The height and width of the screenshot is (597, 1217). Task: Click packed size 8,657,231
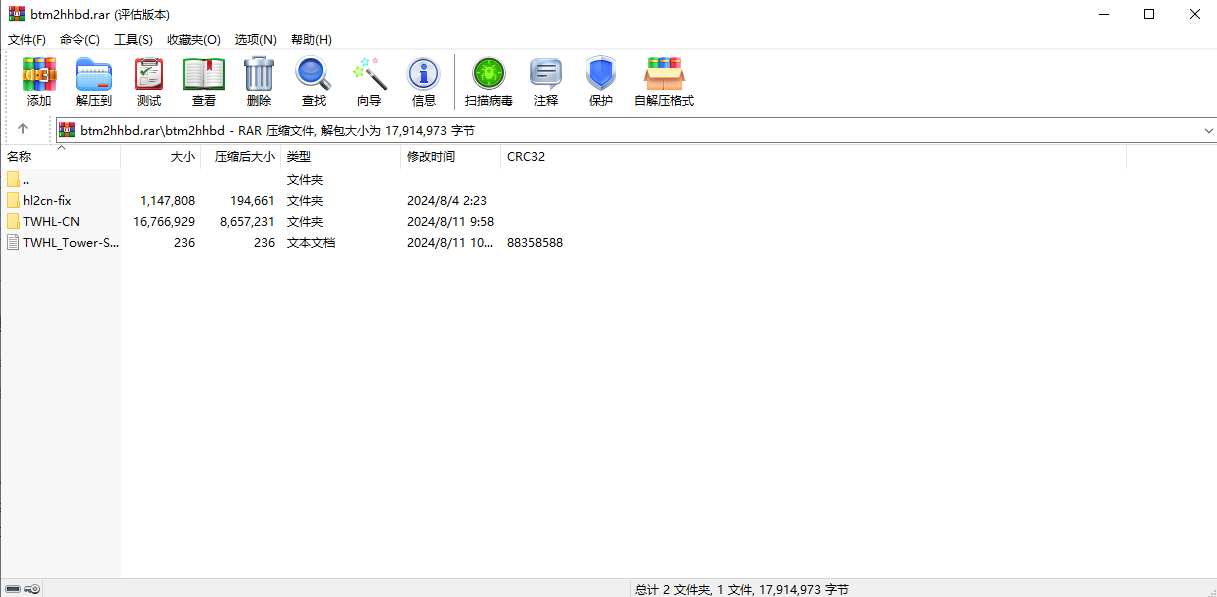click(x=247, y=221)
